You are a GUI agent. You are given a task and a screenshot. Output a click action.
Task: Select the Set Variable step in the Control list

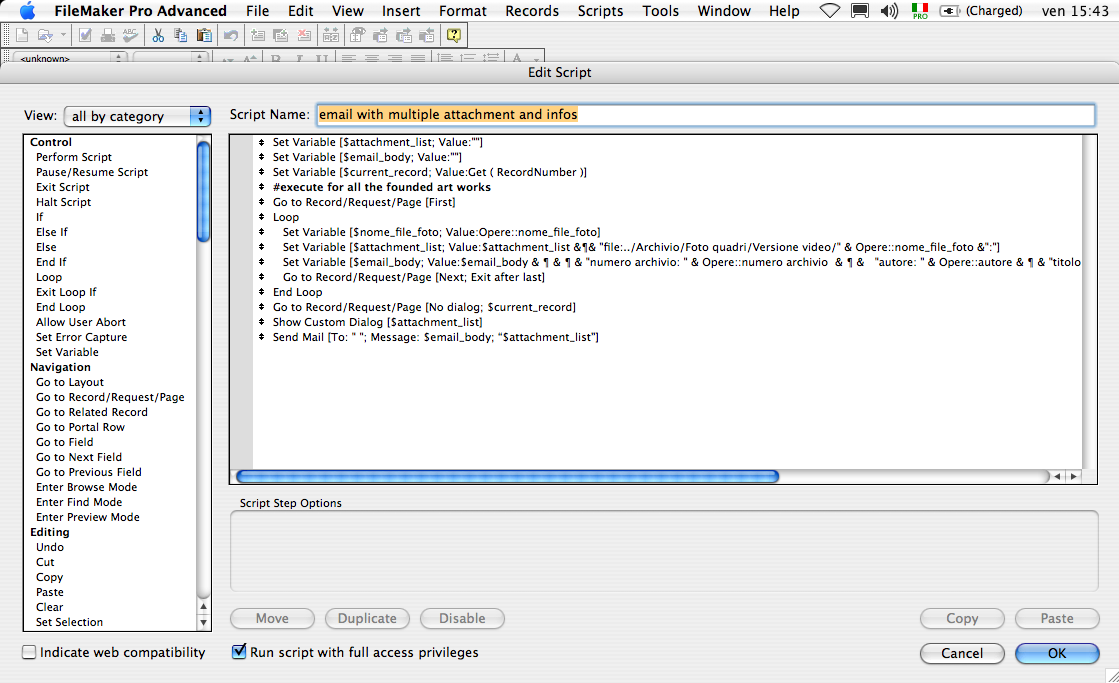click(67, 352)
